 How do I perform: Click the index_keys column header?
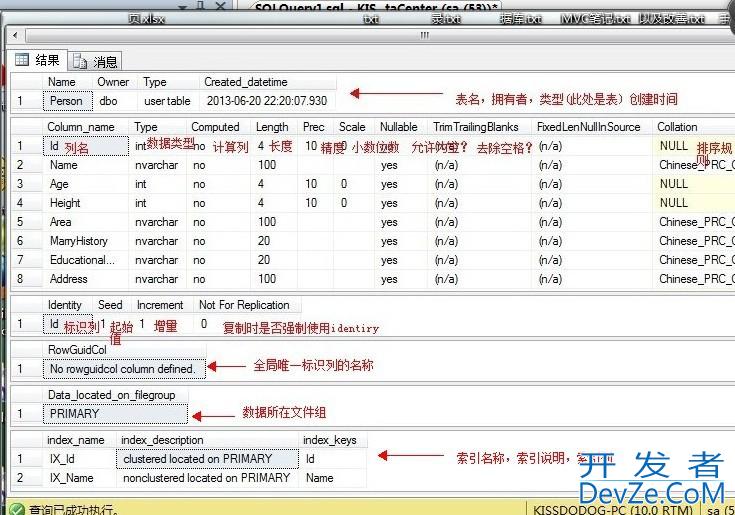(333, 440)
